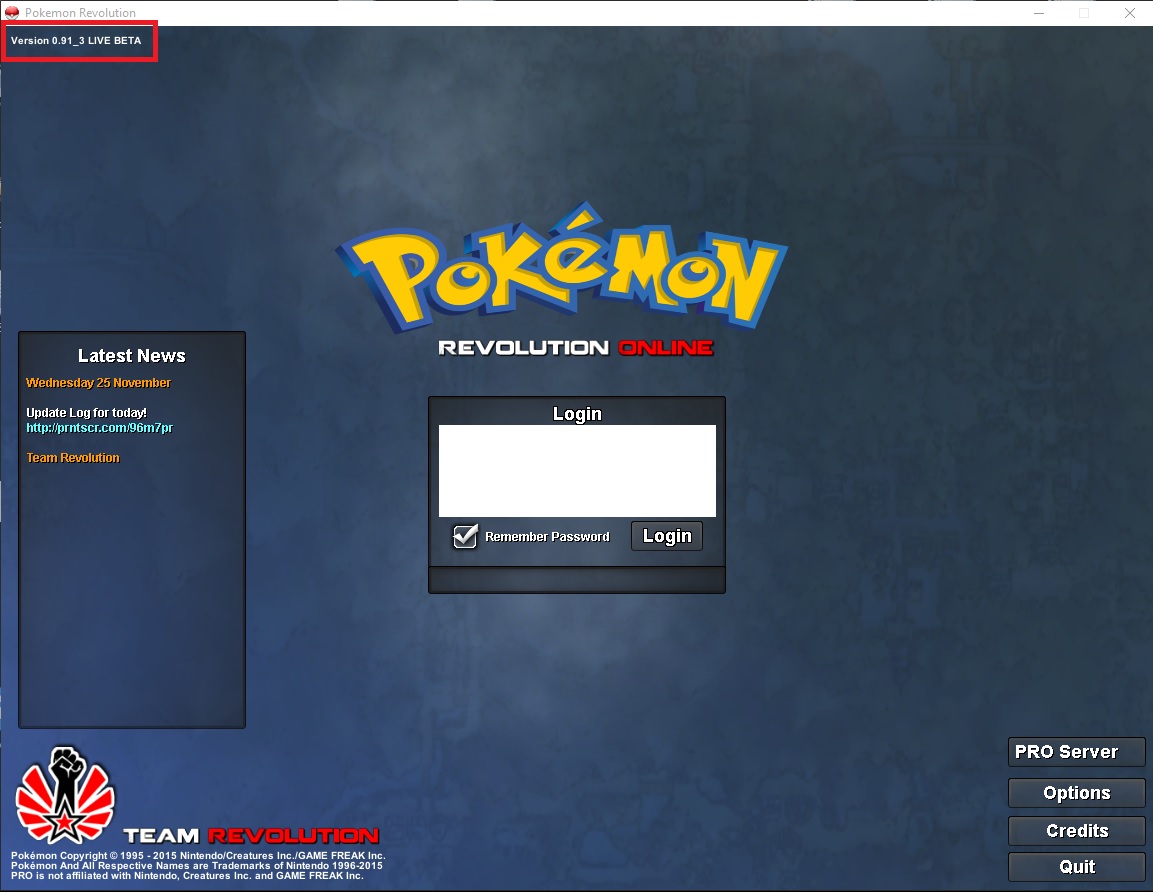Click the 'Latest News' panel heading
Image resolution: width=1153 pixels, height=892 pixels.
pyautogui.click(x=132, y=356)
